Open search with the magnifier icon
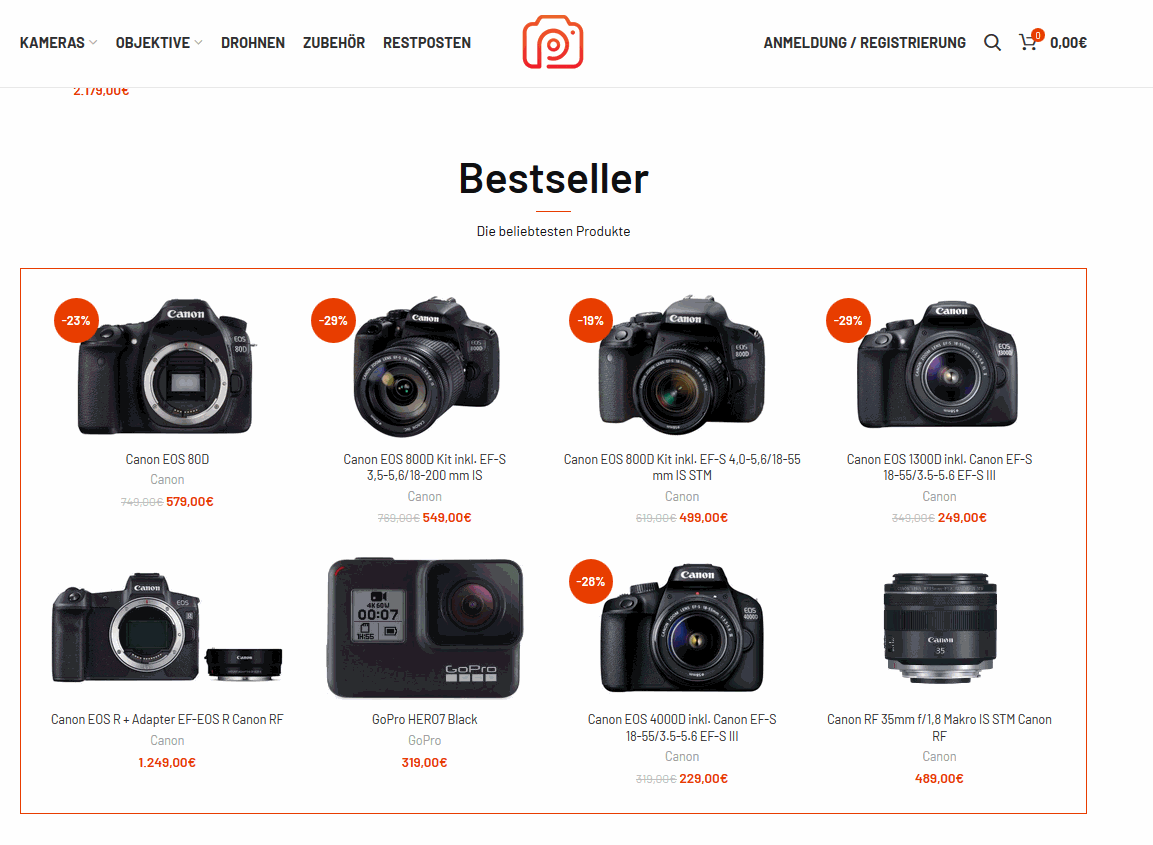1153x845 pixels. coord(992,43)
